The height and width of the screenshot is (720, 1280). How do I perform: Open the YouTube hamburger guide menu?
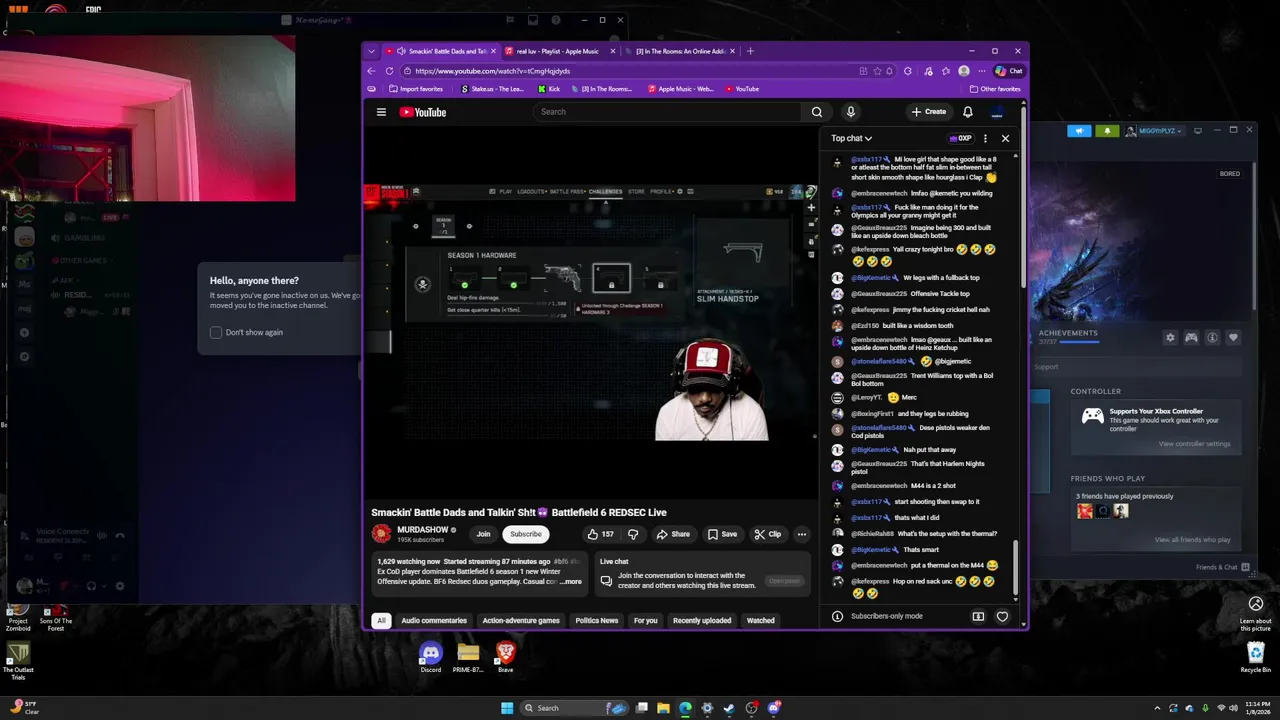[x=381, y=112]
